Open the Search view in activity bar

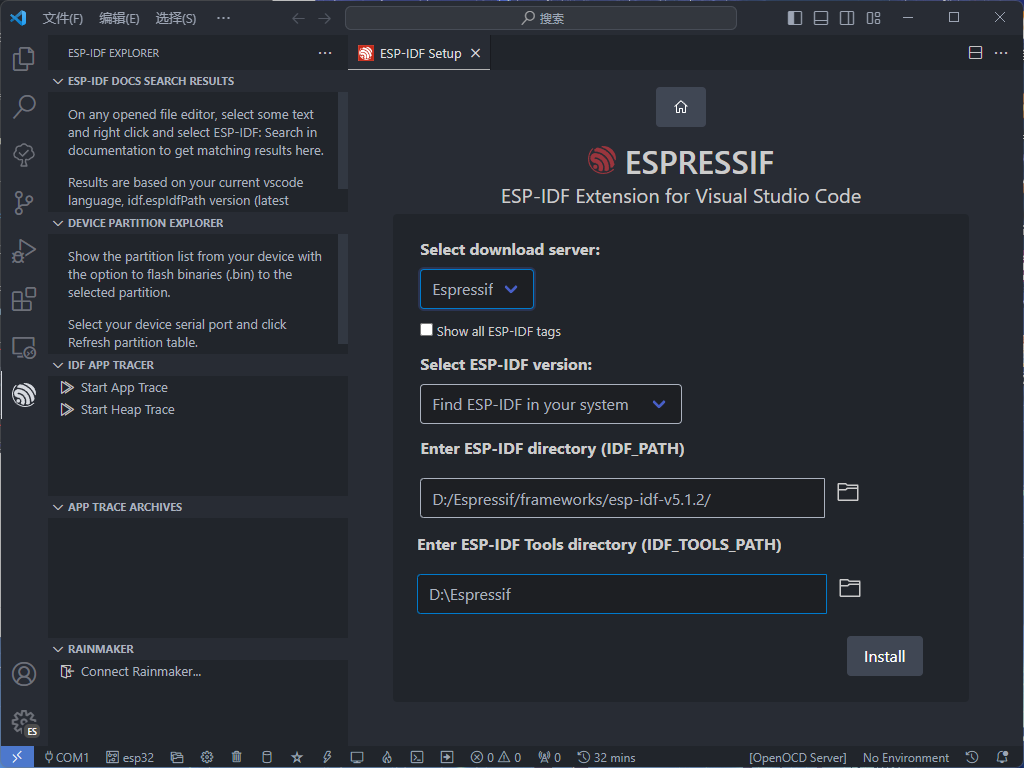(x=24, y=106)
